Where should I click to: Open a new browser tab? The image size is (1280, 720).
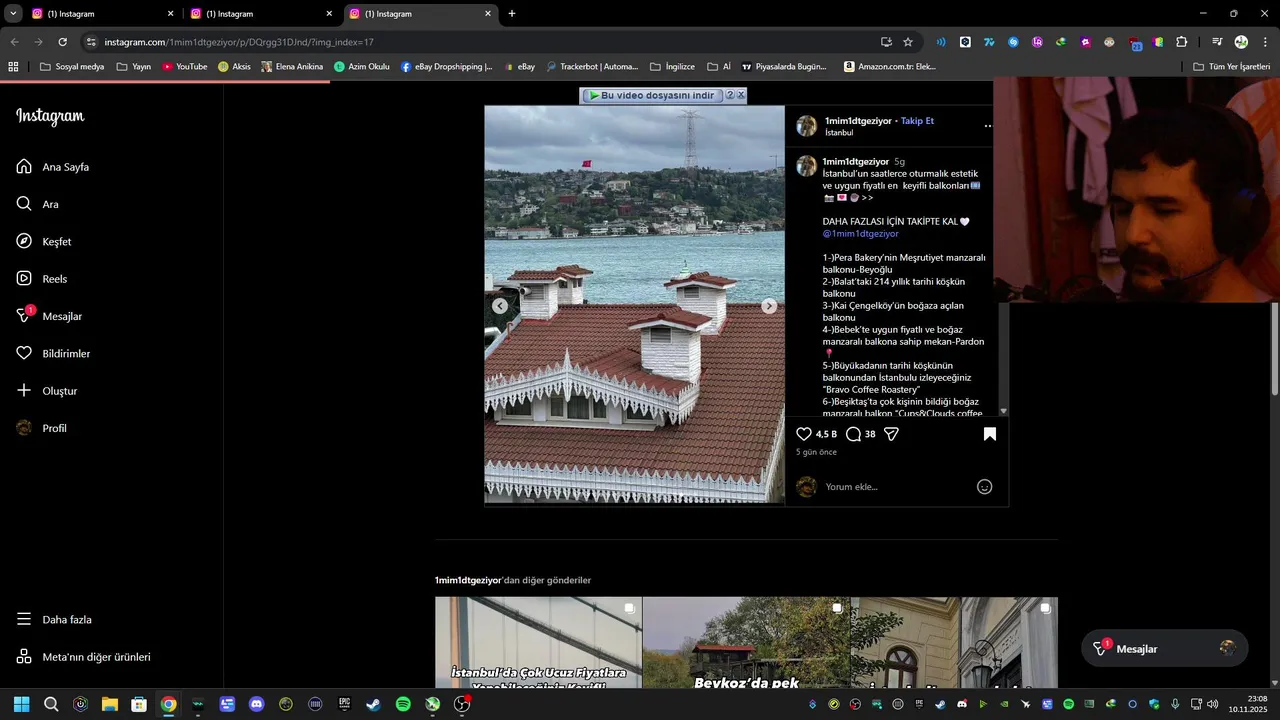(512, 14)
